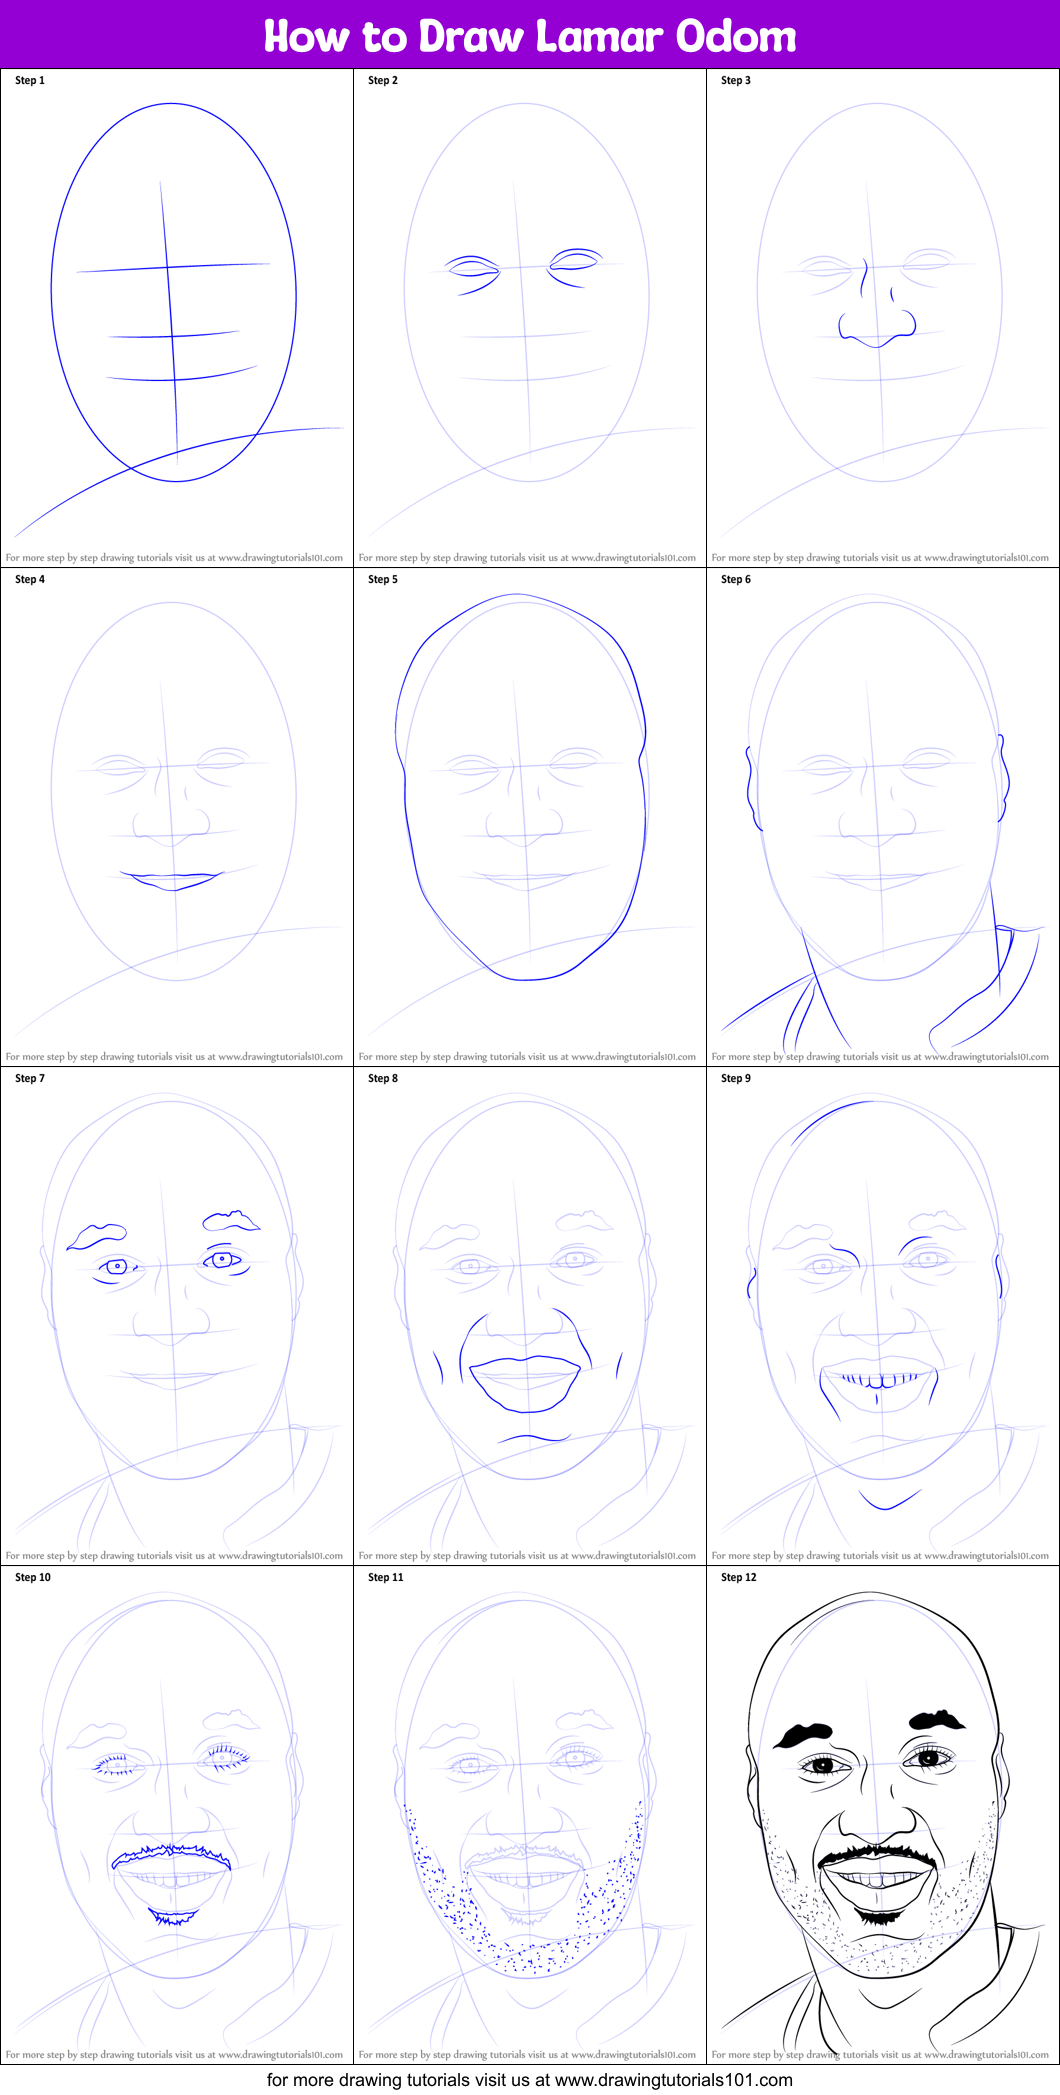Click the 'Step 1' label
This screenshot has height=2095, width=1060.
click(x=30, y=80)
